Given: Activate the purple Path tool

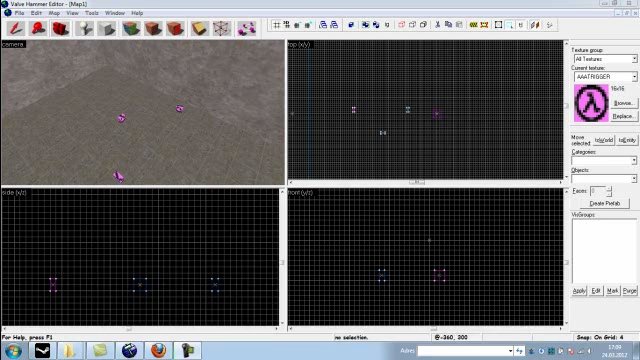Looking at the screenshot, I should coord(247,29).
